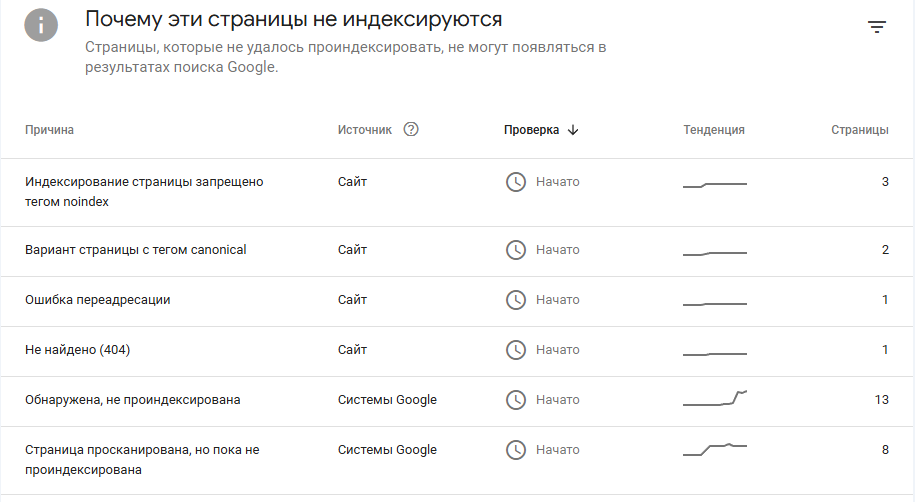This screenshot has height=502, width=915.
Task: Open the noindex tag reason row
Action: (457, 193)
